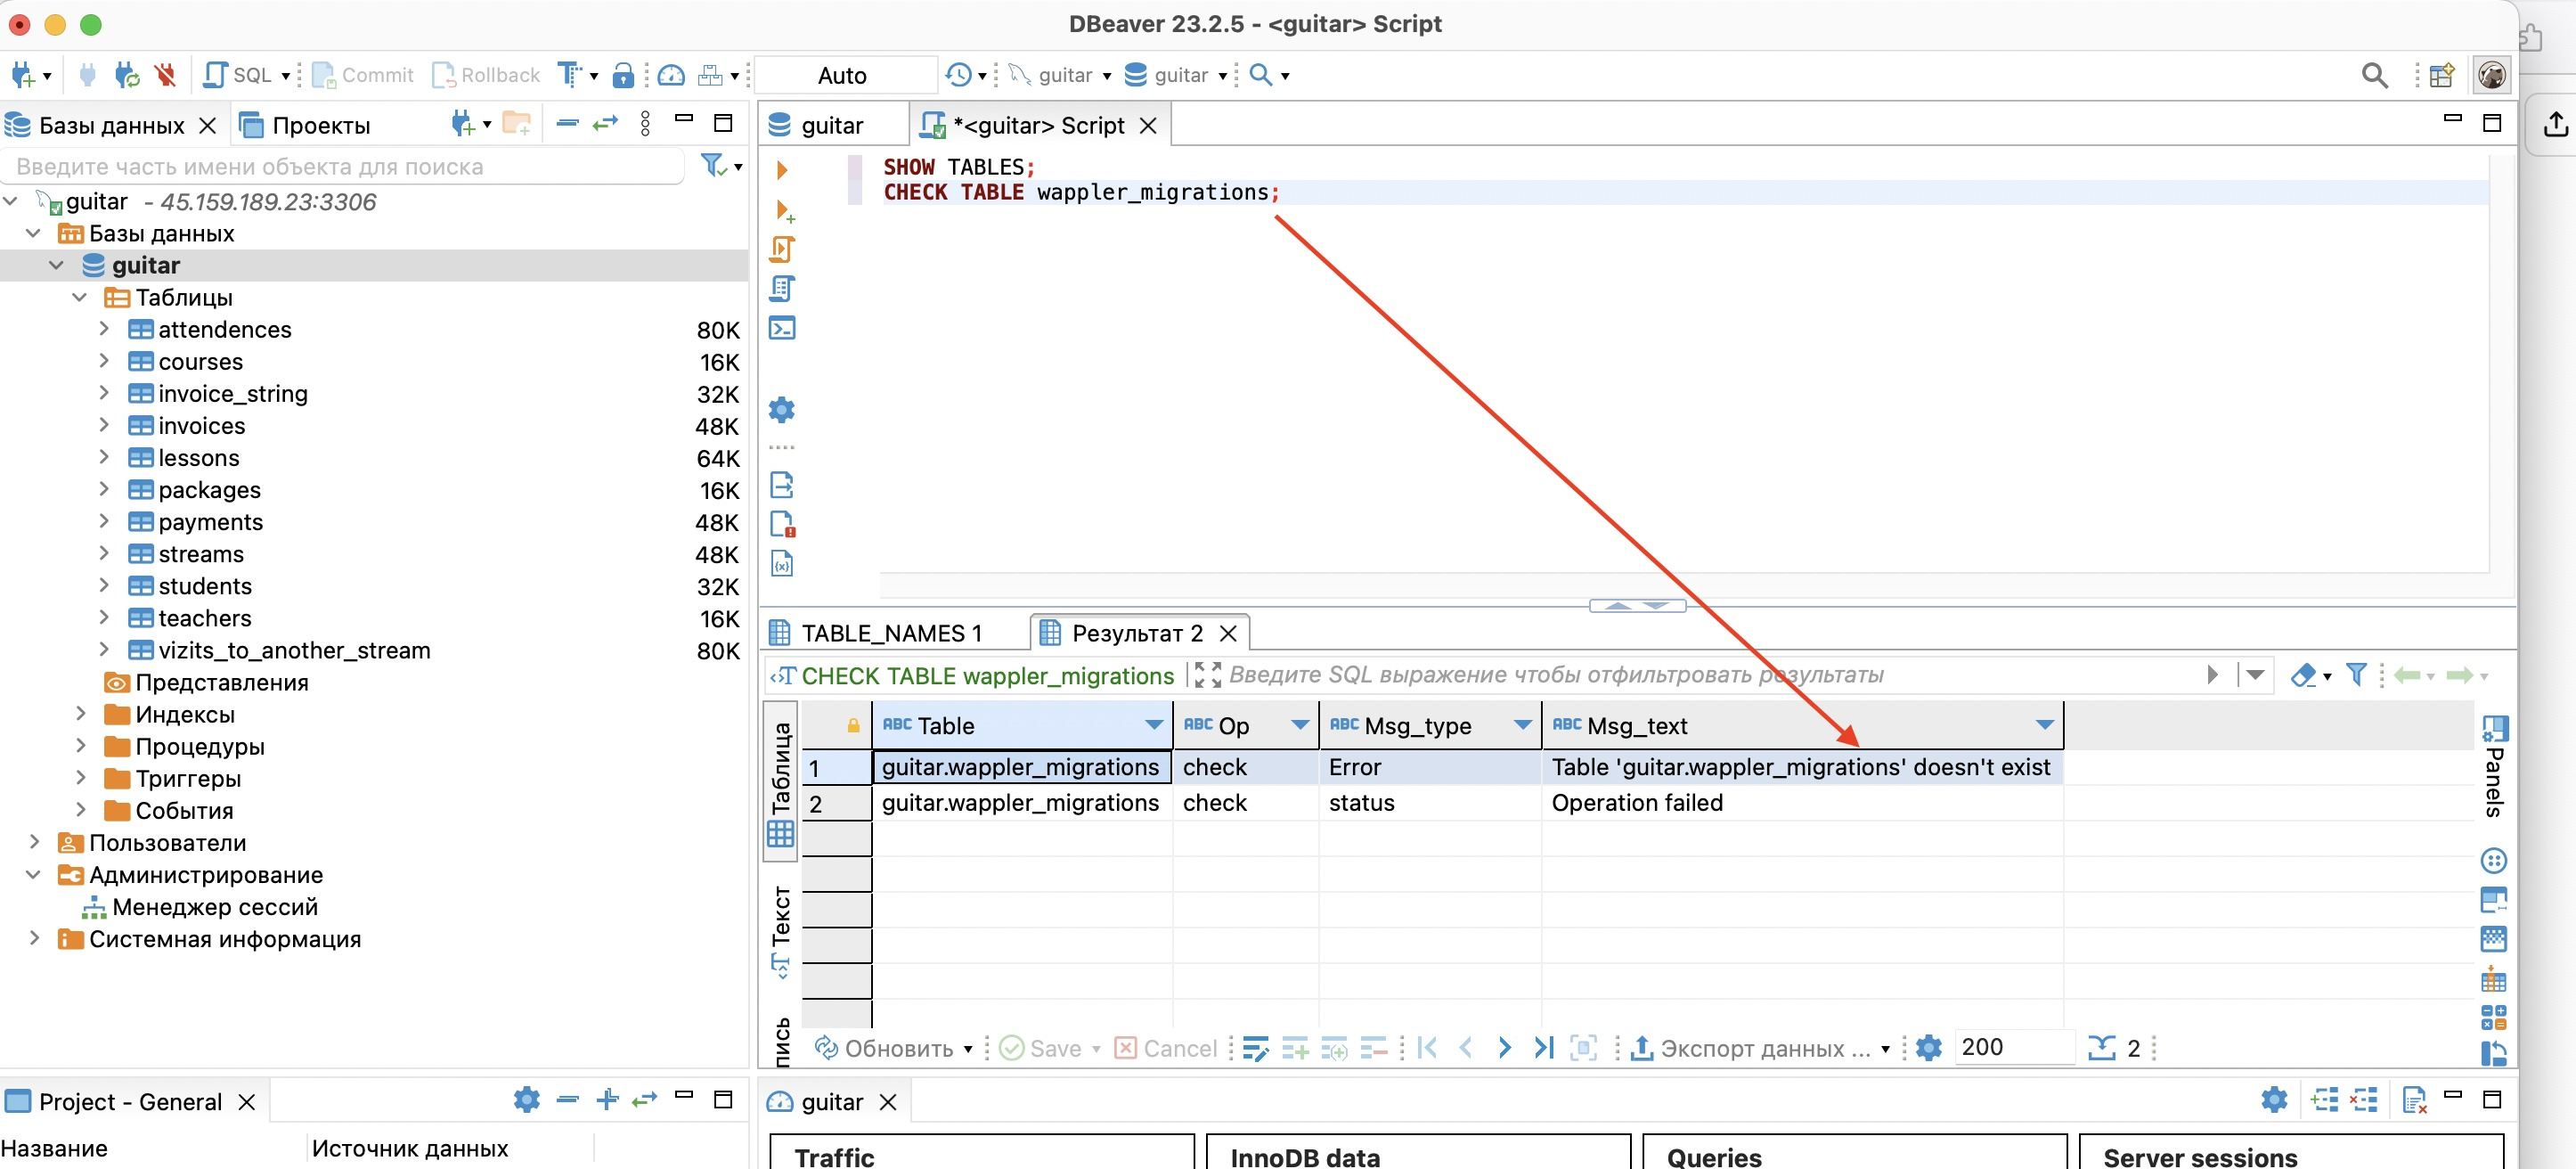Select the vizits_to_another_stream table

tap(294, 650)
